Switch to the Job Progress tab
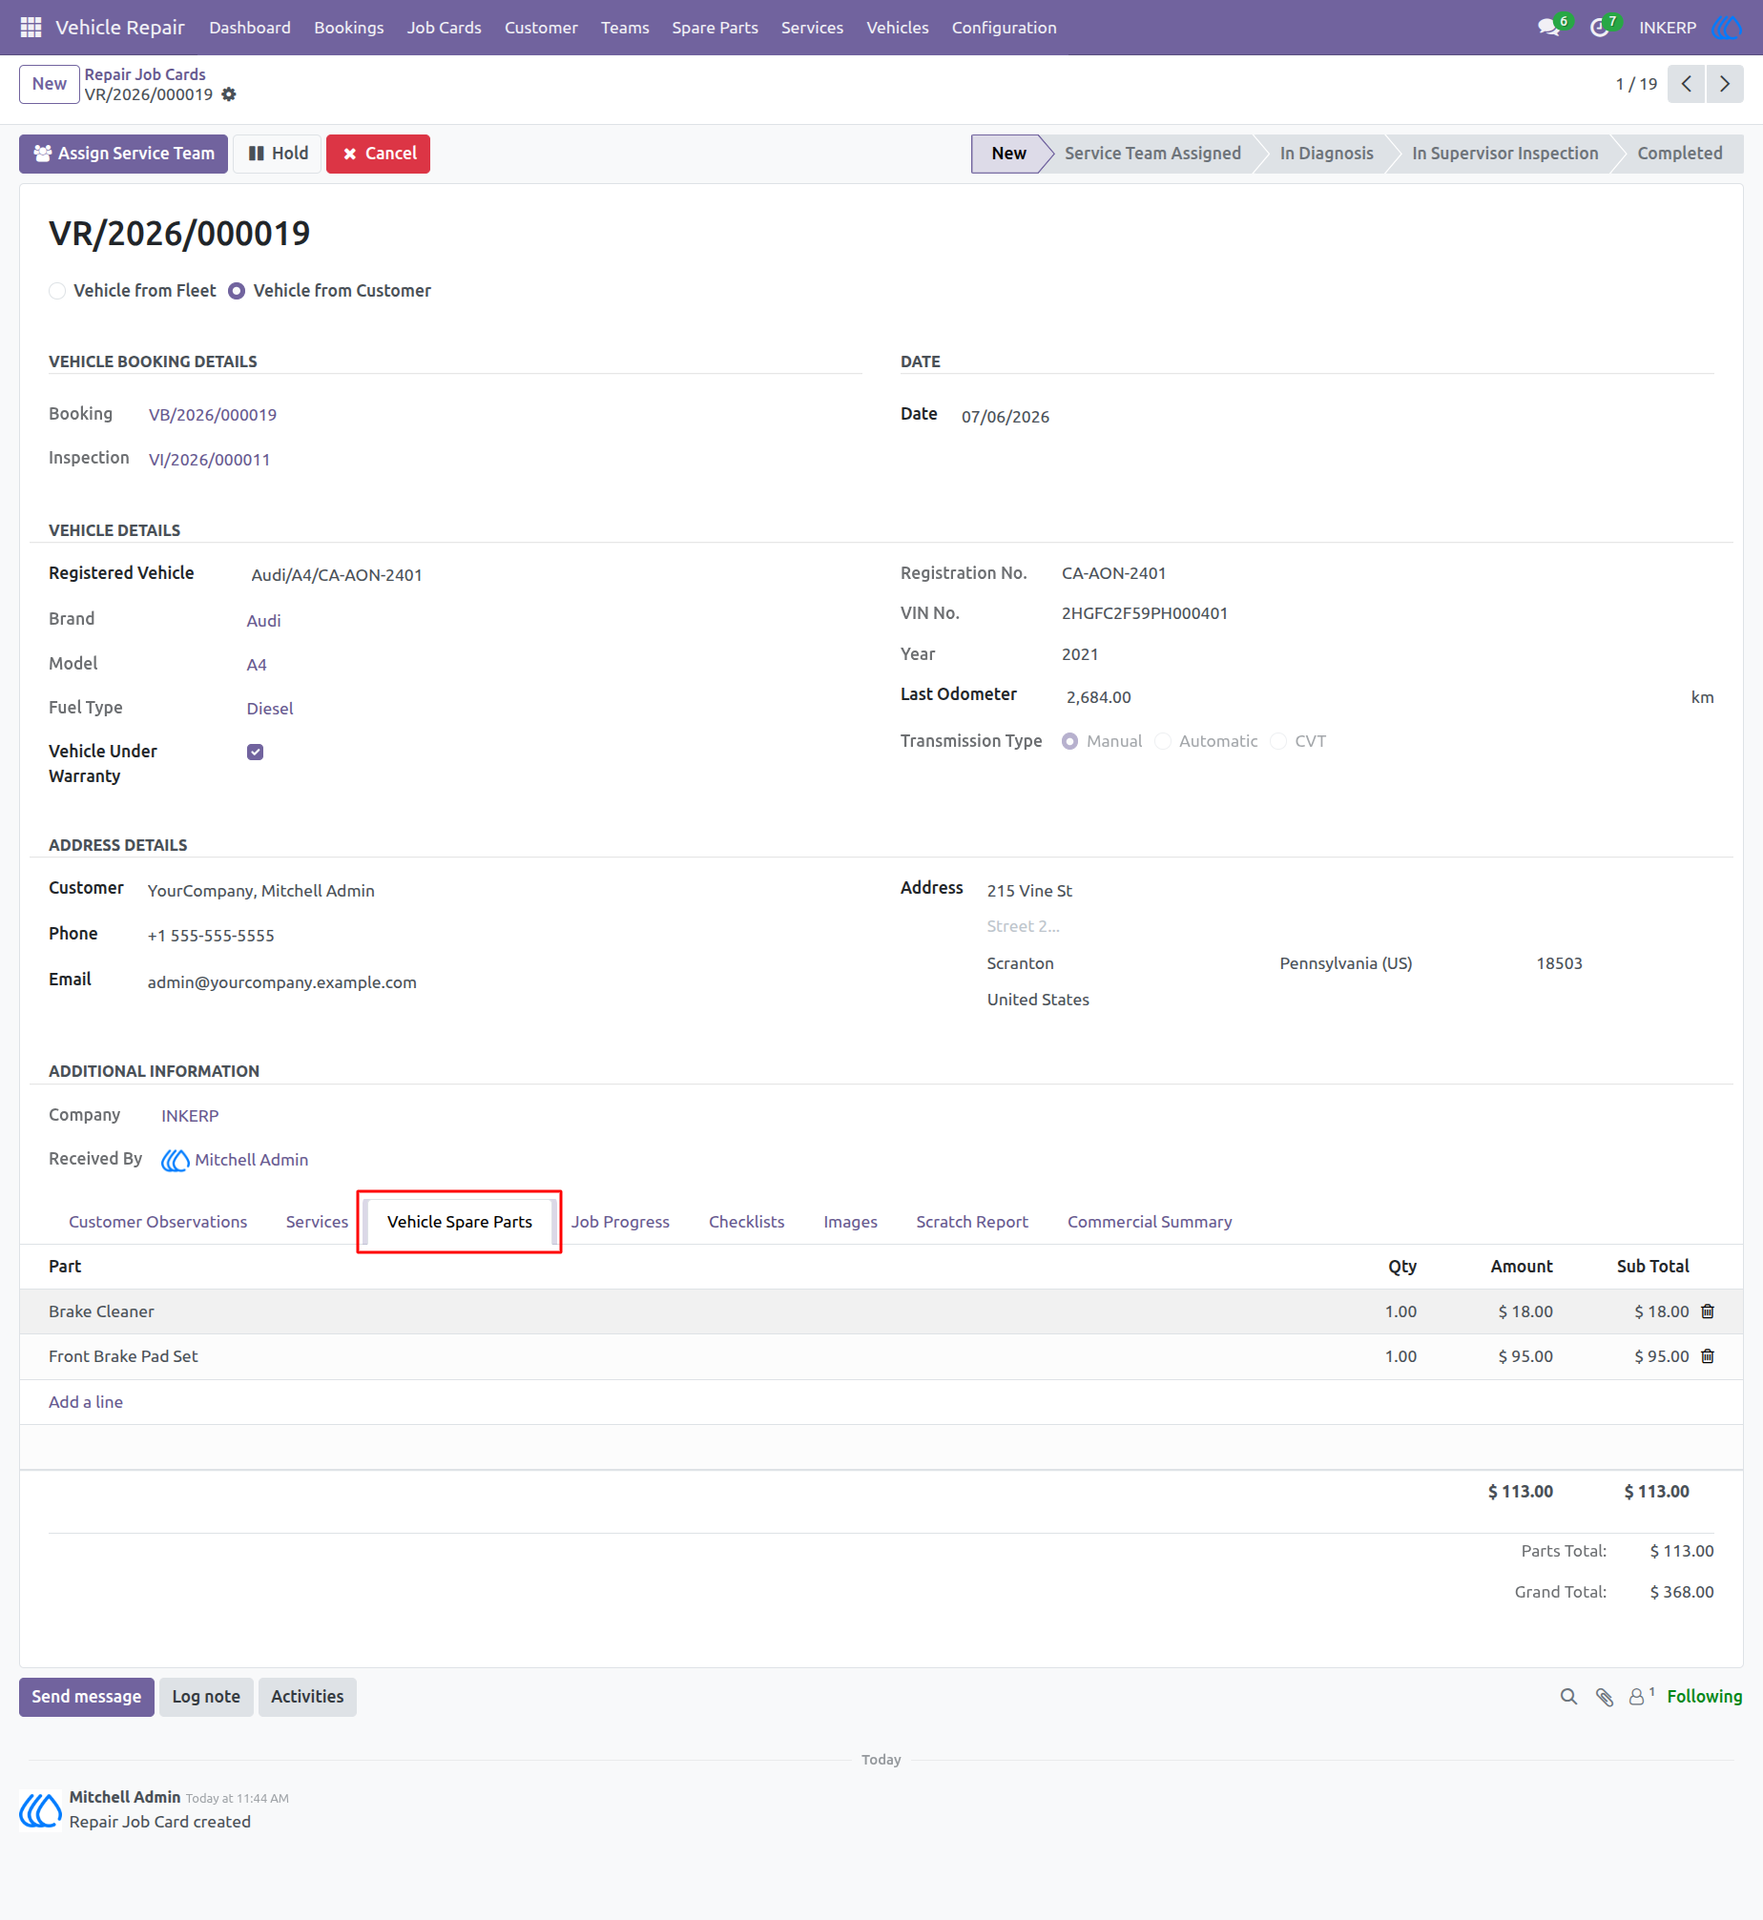 pyautogui.click(x=620, y=1222)
